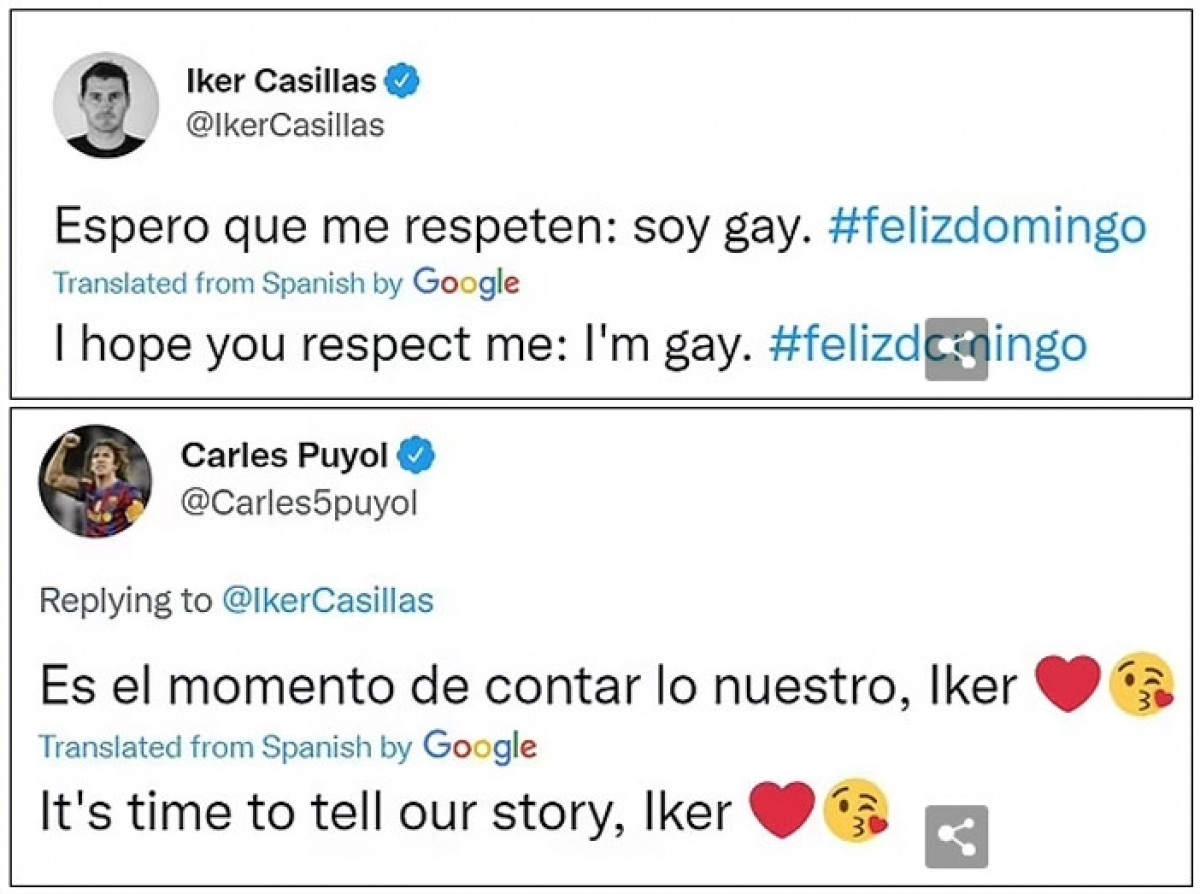Image resolution: width=1200 pixels, height=894 pixels.
Task: Open #felizdomingo hashtag in the Spanish tweet
Action: pyautogui.click(x=986, y=228)
